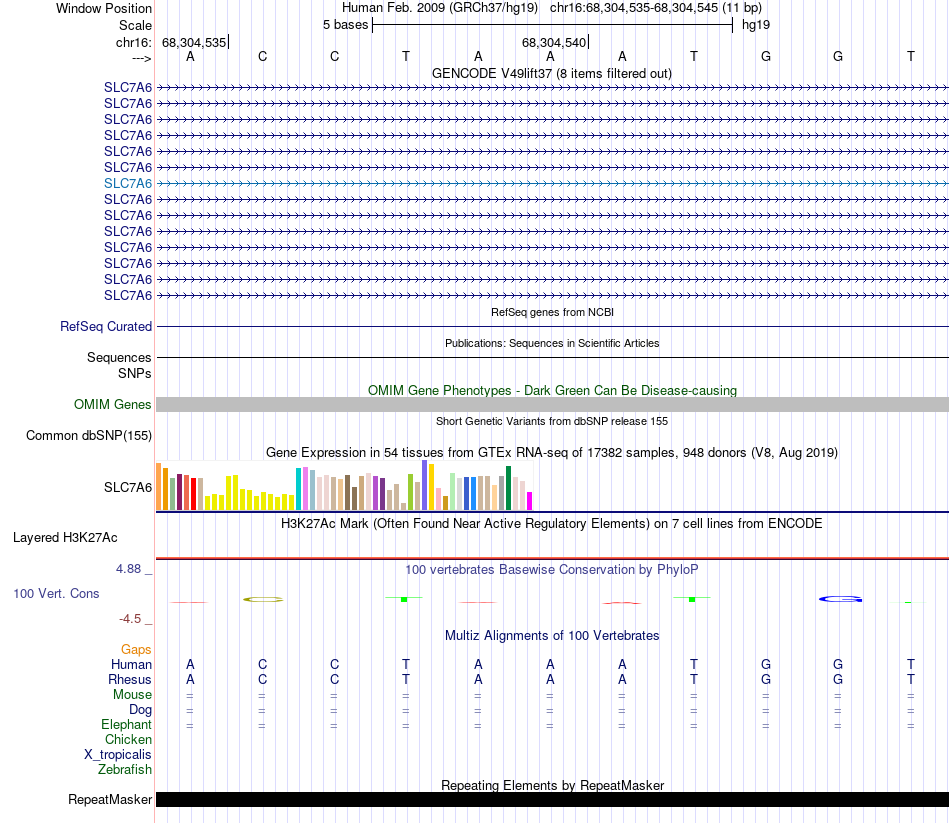Click the Sequences track label
Screen dimensions: 950x823
119,358
